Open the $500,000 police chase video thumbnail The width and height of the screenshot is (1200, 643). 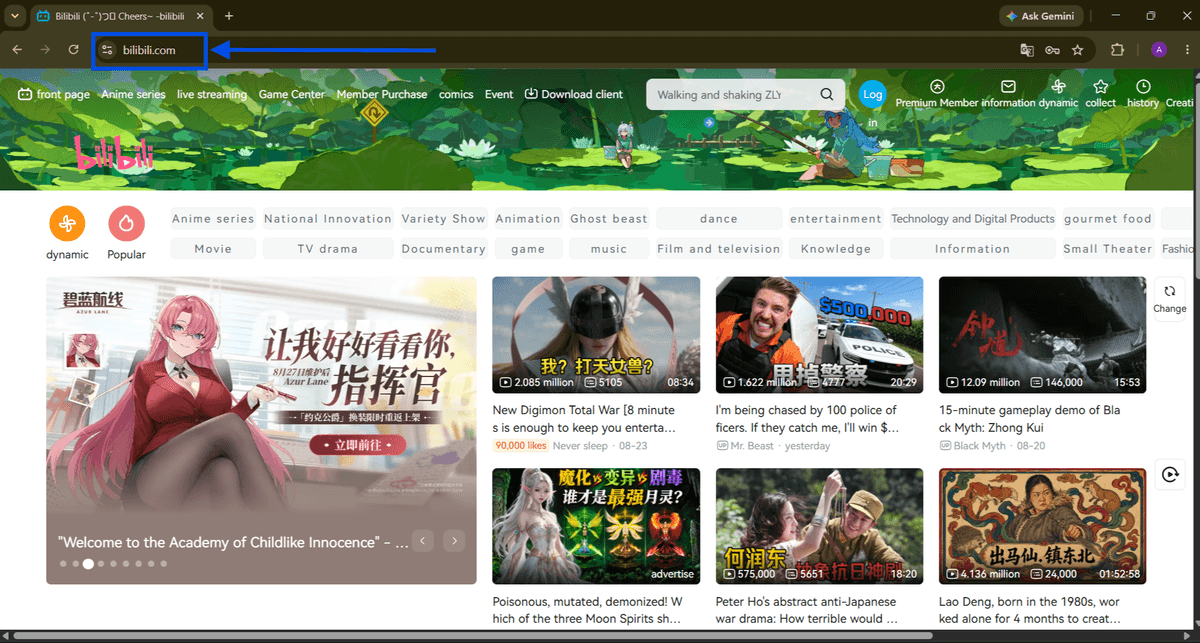pyautogui.click(x=819, y=335)
